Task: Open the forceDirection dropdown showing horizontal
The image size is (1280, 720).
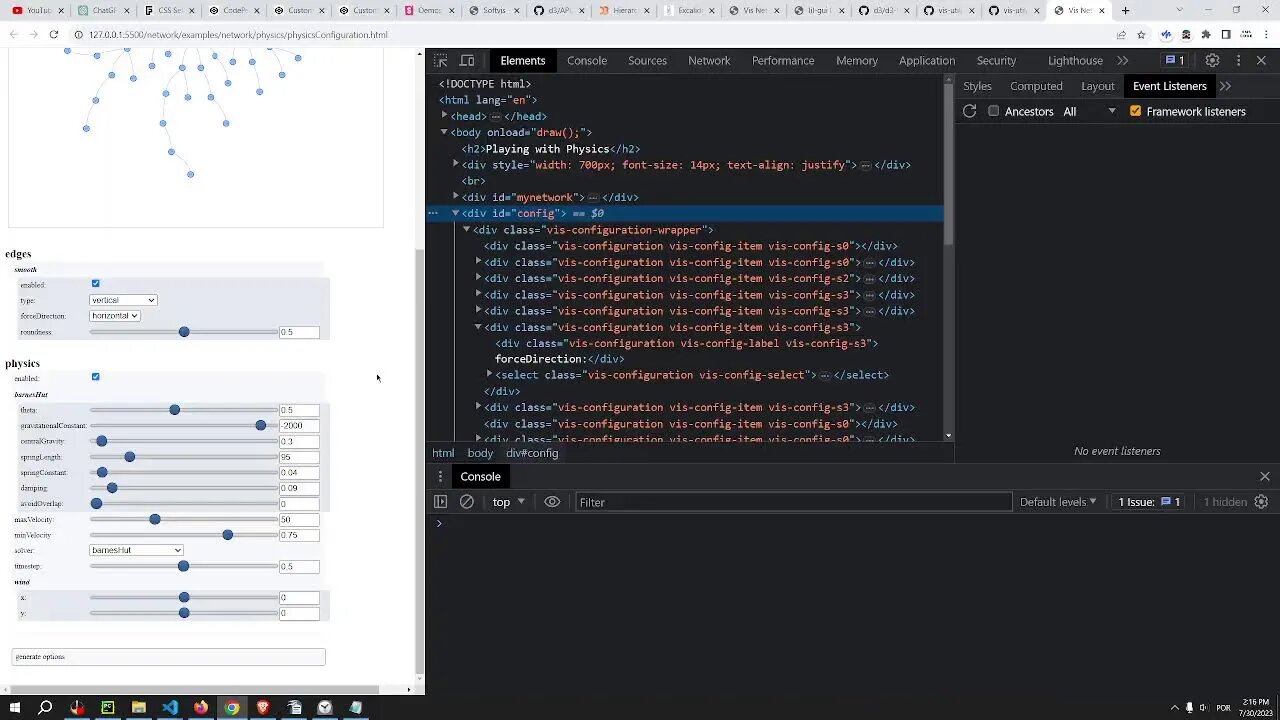Action: click(x=115, y=315)
